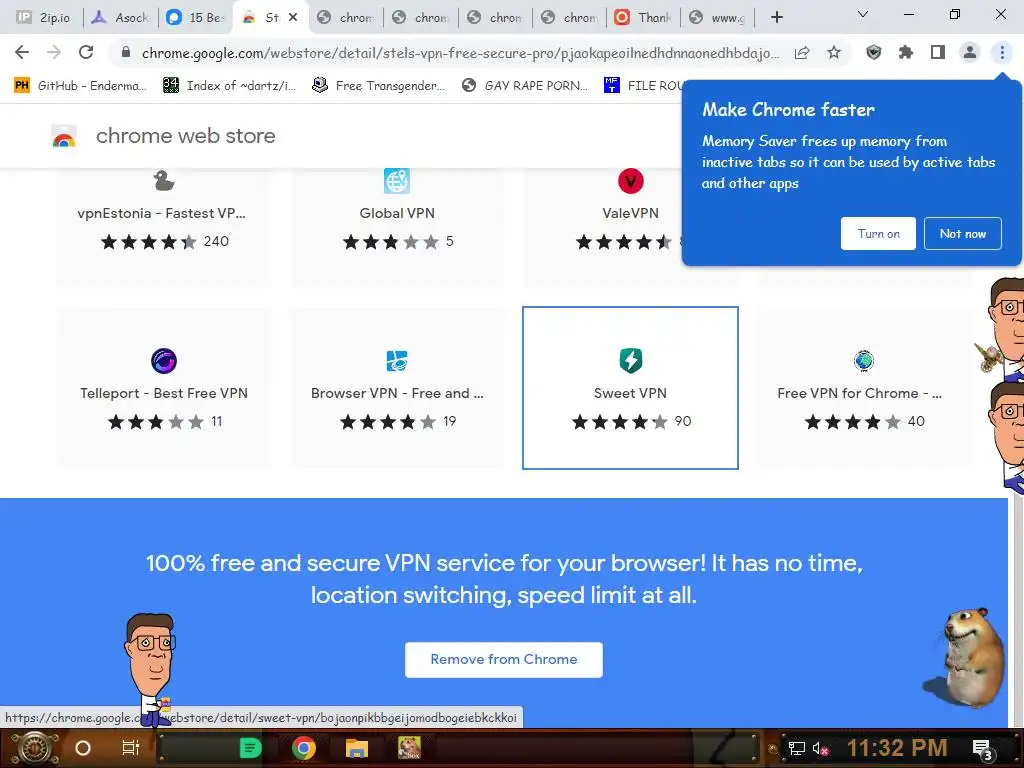Viewport: 1024px width, 768px height.
Task: Open a new tab
Action: (776, 18)
